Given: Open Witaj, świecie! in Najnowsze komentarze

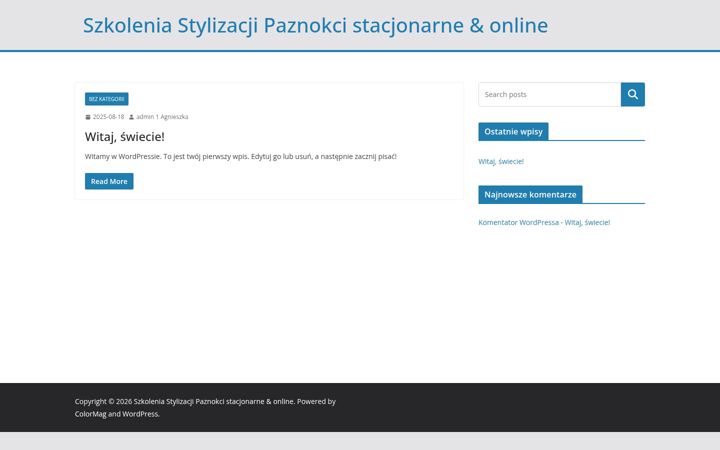Looking at the screenshot, I should (587, 222).
